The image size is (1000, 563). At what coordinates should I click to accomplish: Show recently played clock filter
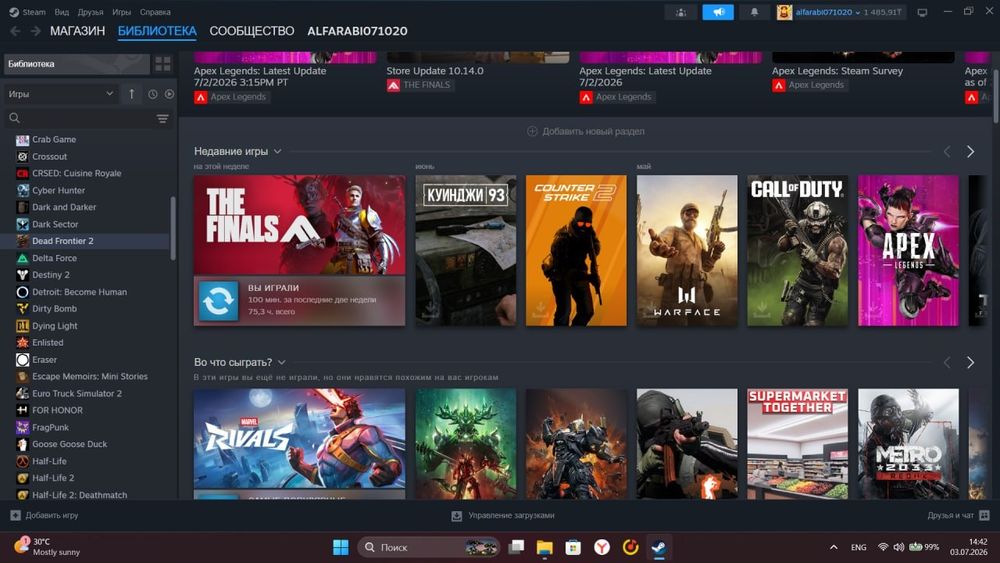(x=152, y=94)
